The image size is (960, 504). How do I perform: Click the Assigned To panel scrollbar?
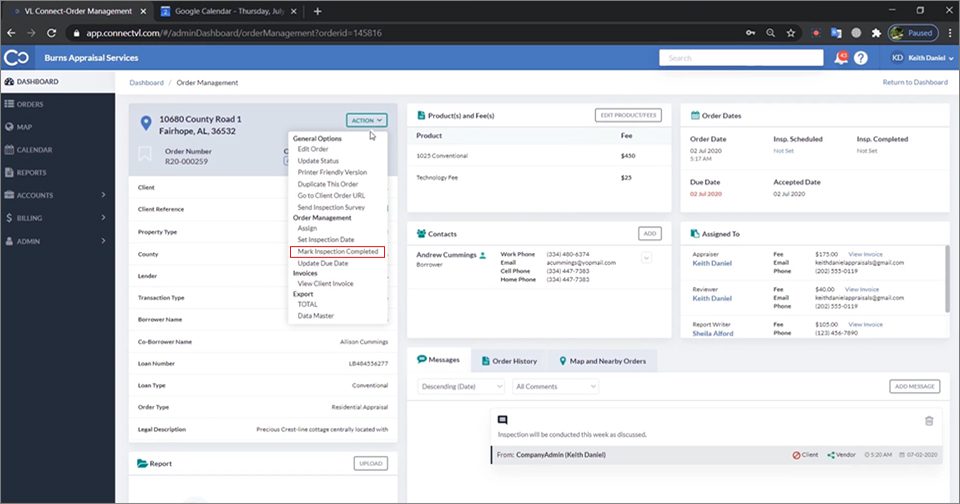[x=948, y=279]
